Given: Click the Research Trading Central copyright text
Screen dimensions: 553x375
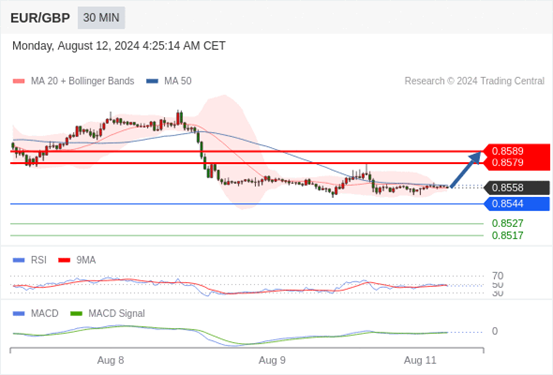Looking at the screenshot, I should tap(474, 81).
